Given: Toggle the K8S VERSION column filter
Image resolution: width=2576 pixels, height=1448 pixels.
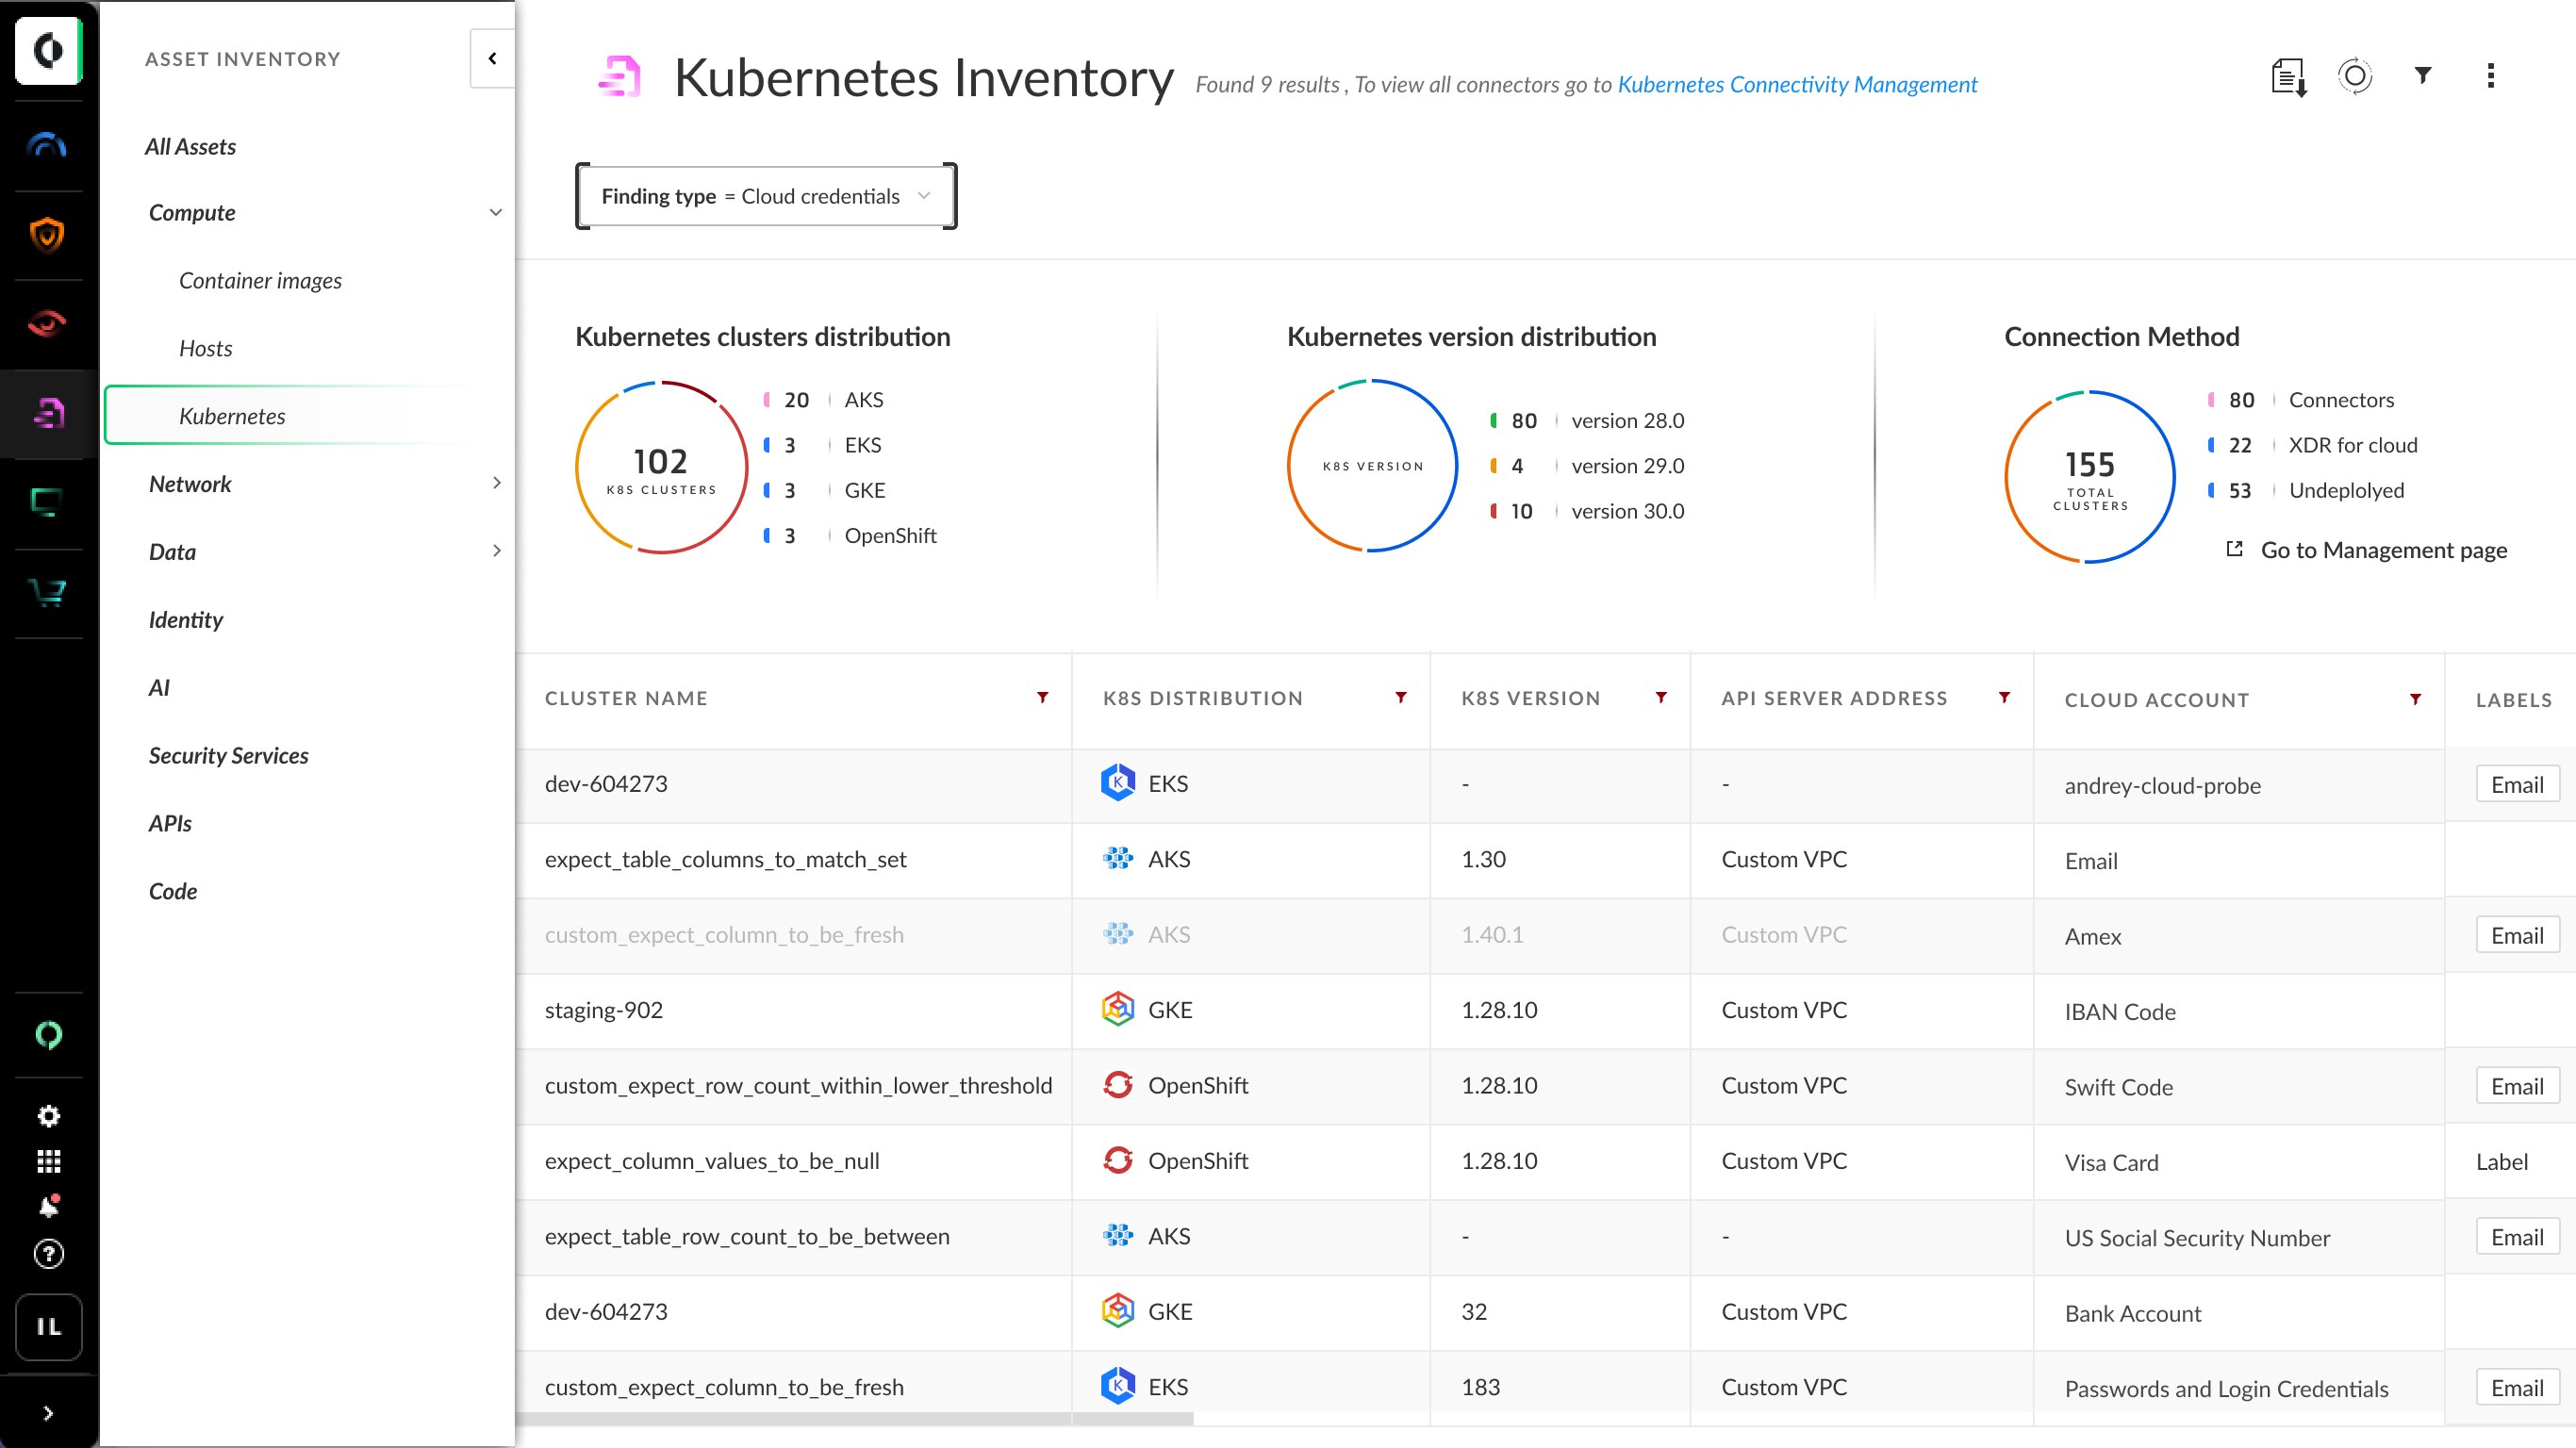Looking at the screenshot, I should pos(1660,697).
